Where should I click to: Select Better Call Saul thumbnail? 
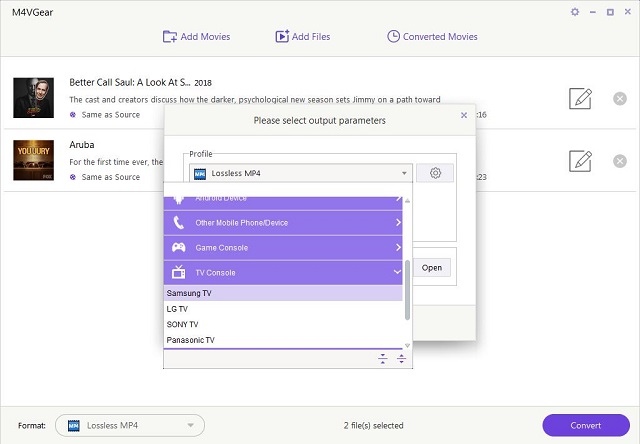[x=33, y=98]
